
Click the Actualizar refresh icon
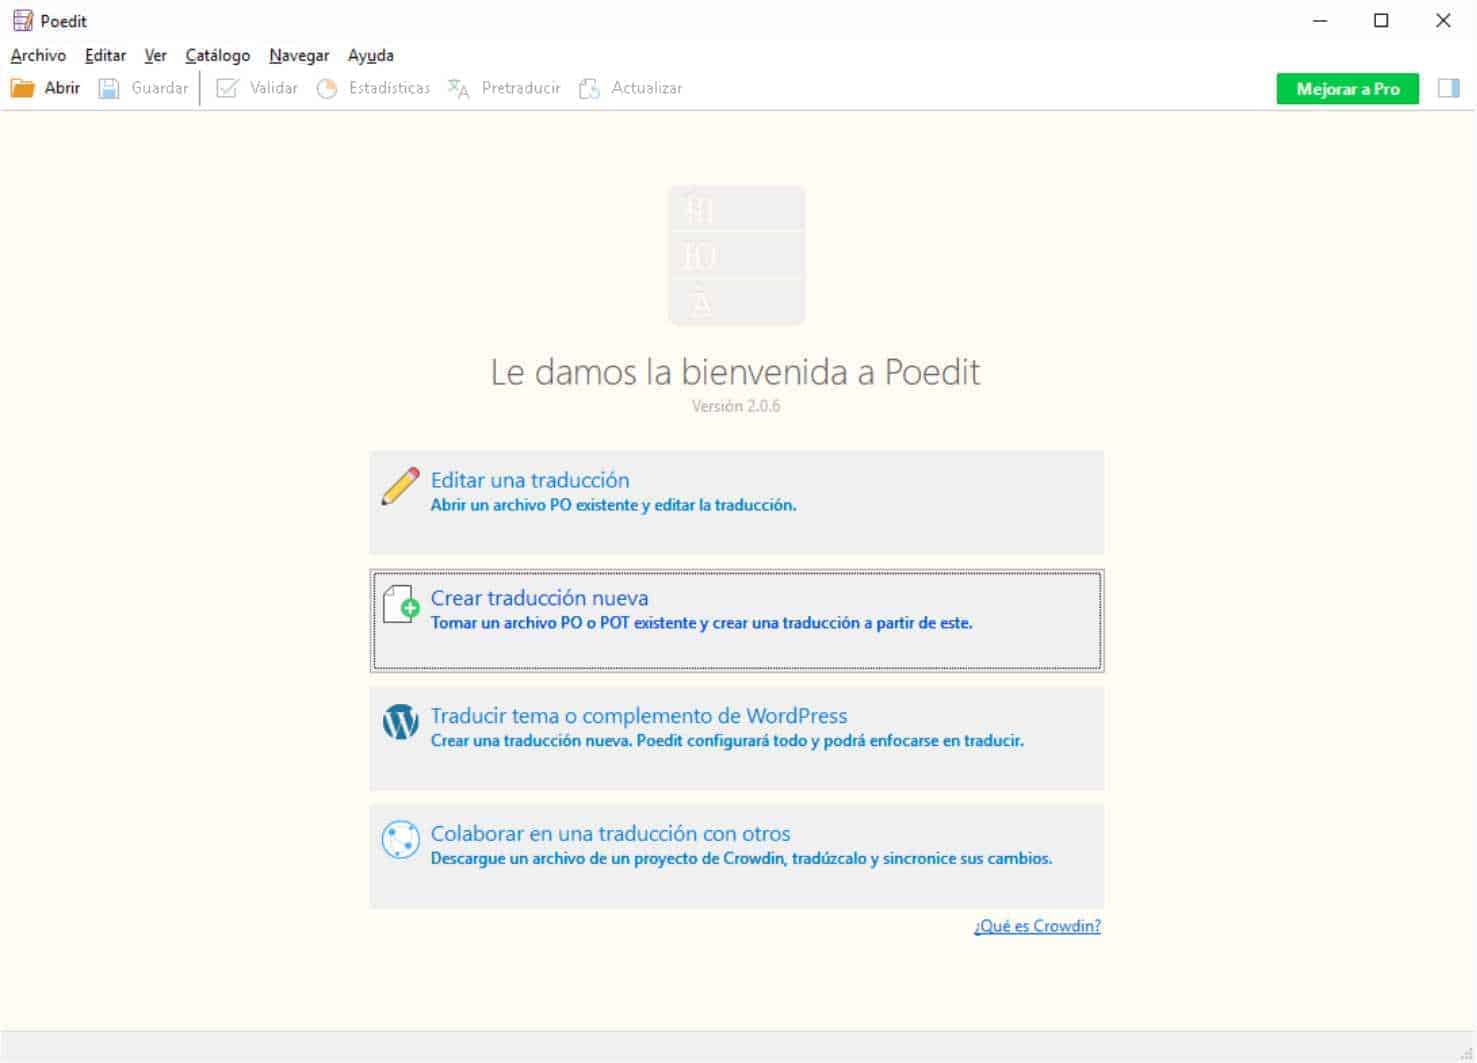tap(590, 88)
